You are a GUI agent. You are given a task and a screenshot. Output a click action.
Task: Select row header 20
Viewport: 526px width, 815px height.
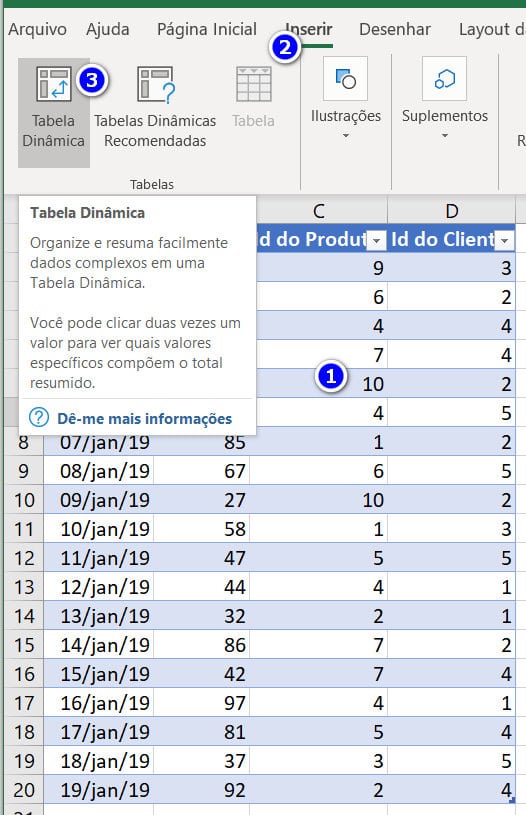point(24,790)
